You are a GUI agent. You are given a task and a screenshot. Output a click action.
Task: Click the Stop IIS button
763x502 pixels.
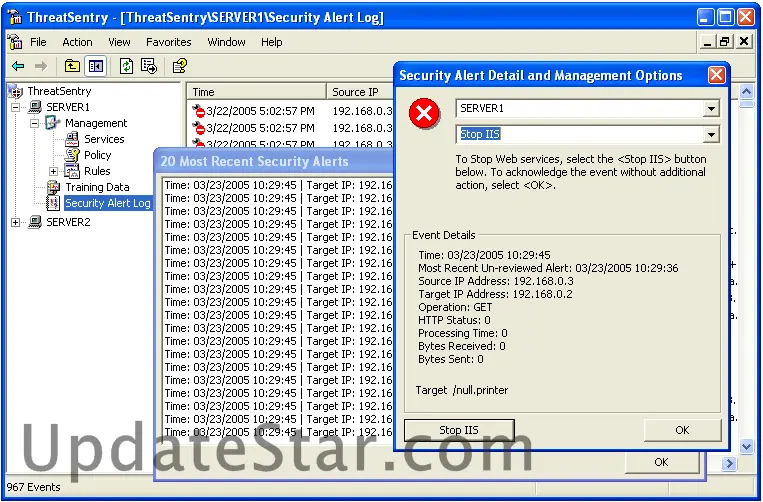point(459,430)
